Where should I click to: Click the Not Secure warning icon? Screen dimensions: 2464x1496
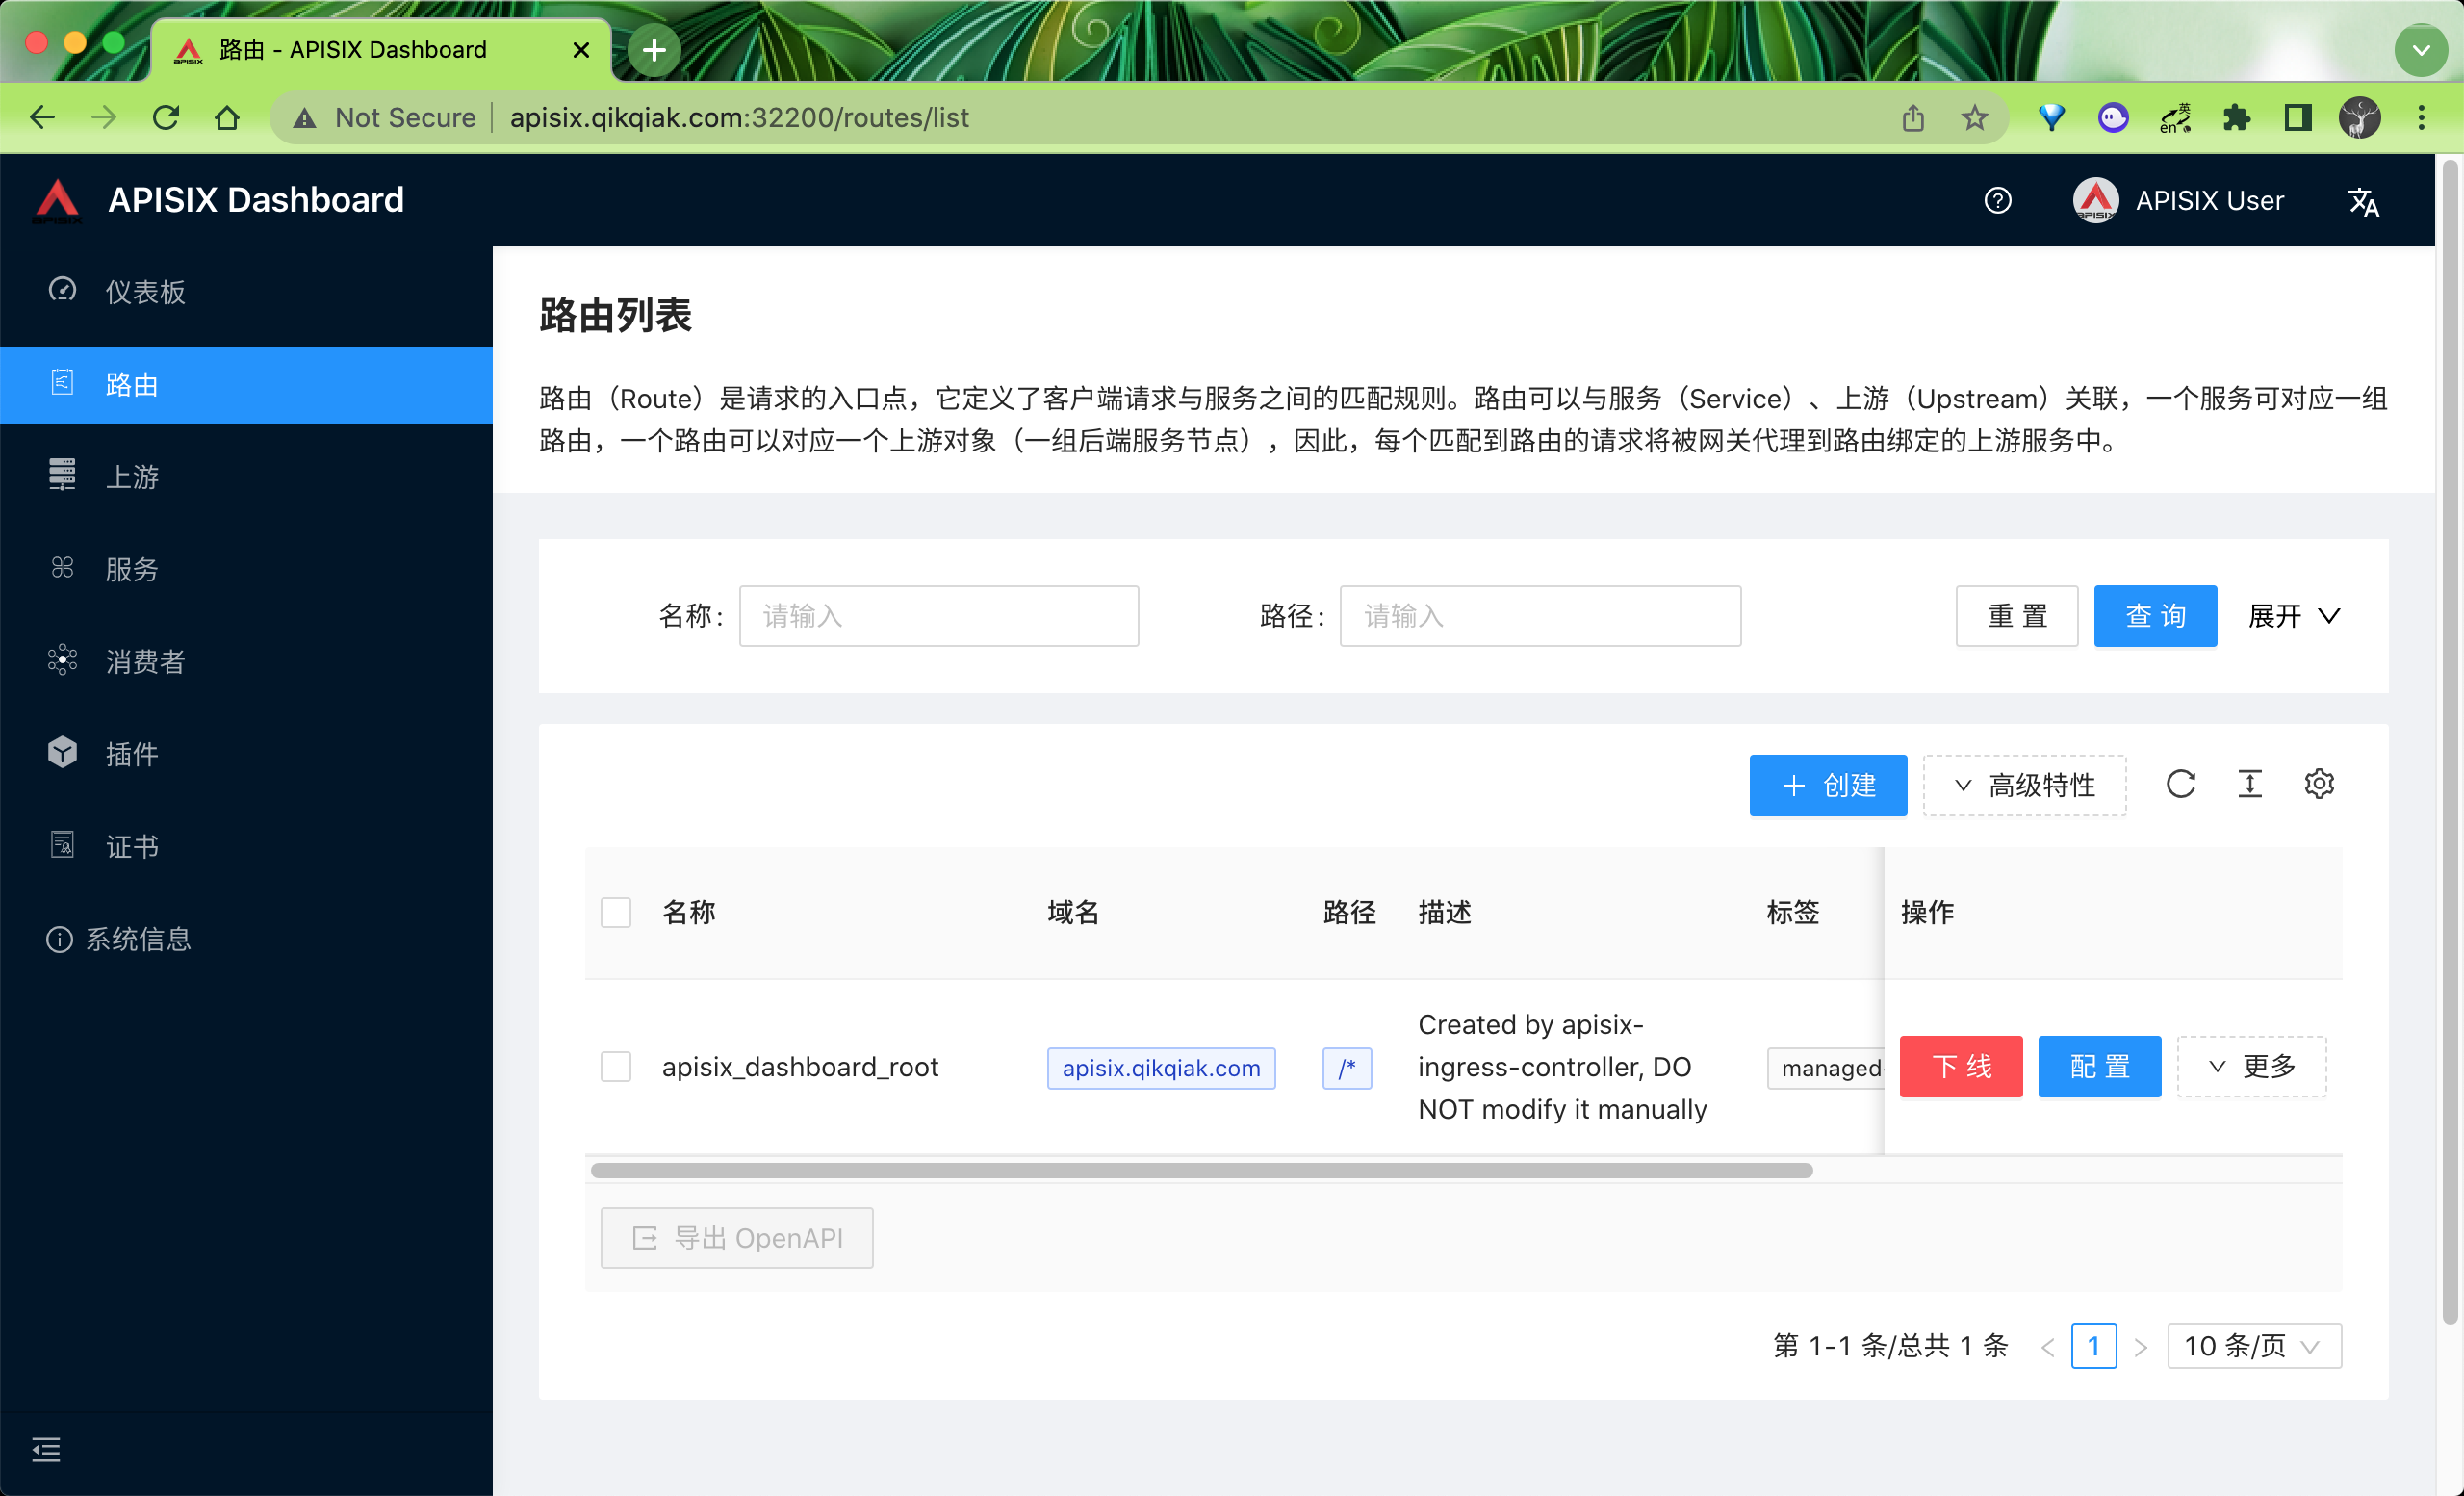point(305,118)
